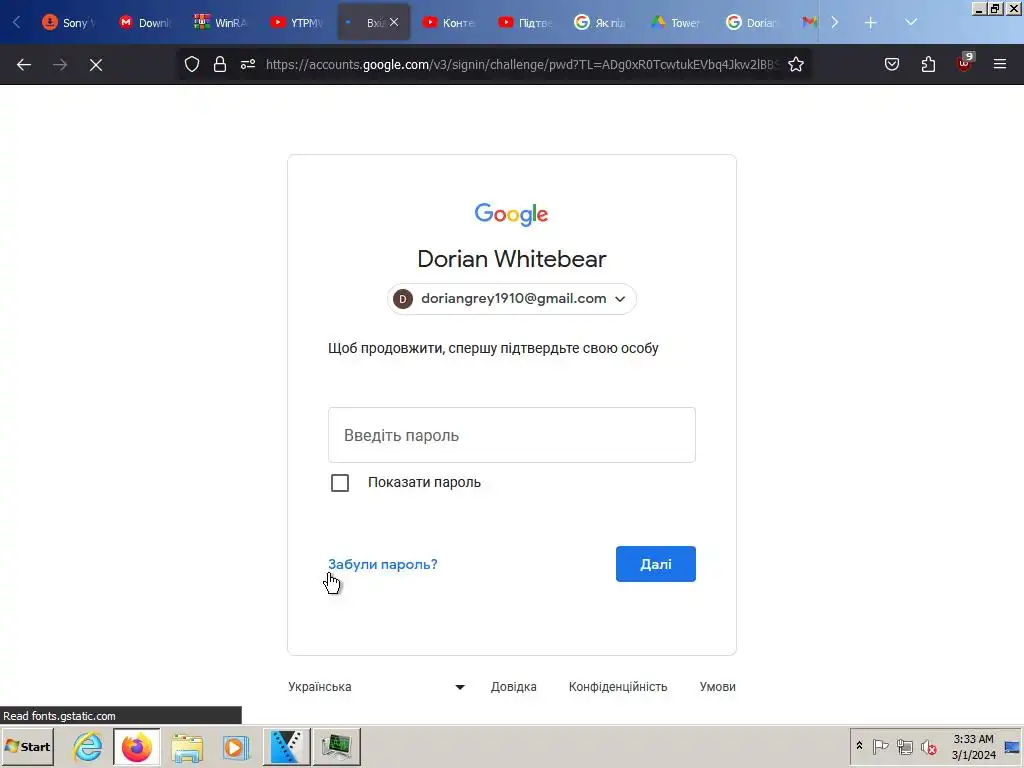This screenshot has height=768, width=1024.
Task: Switch to the Dorian Google tab
Action: click(752, 23)
